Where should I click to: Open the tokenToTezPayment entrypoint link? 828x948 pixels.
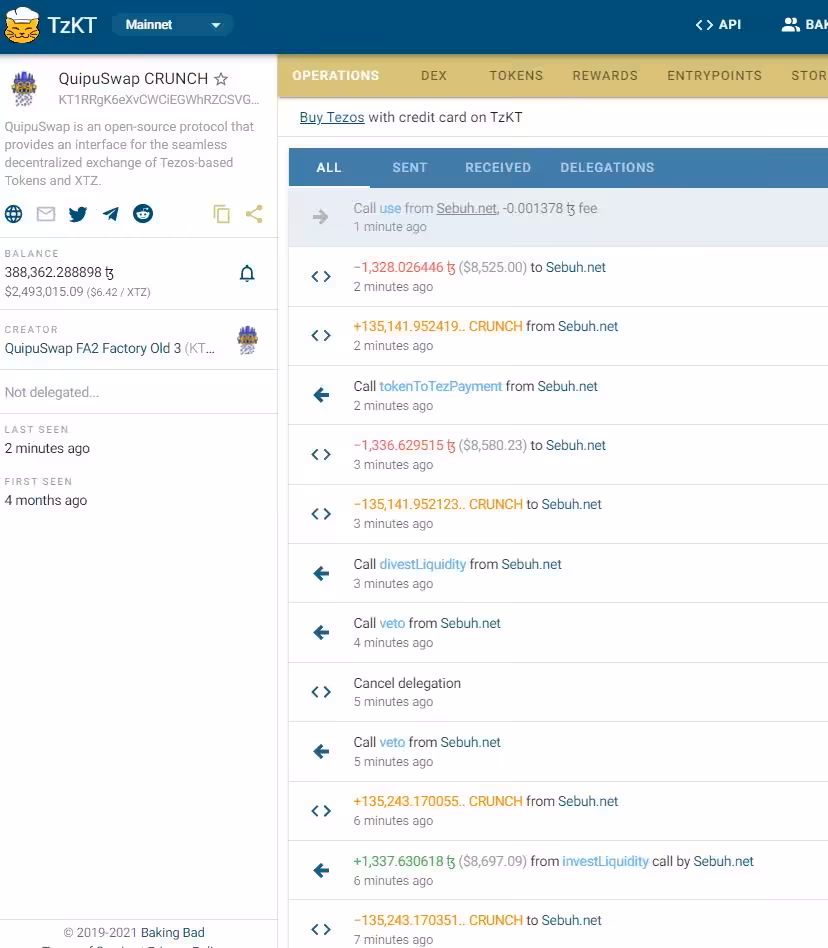441,386
